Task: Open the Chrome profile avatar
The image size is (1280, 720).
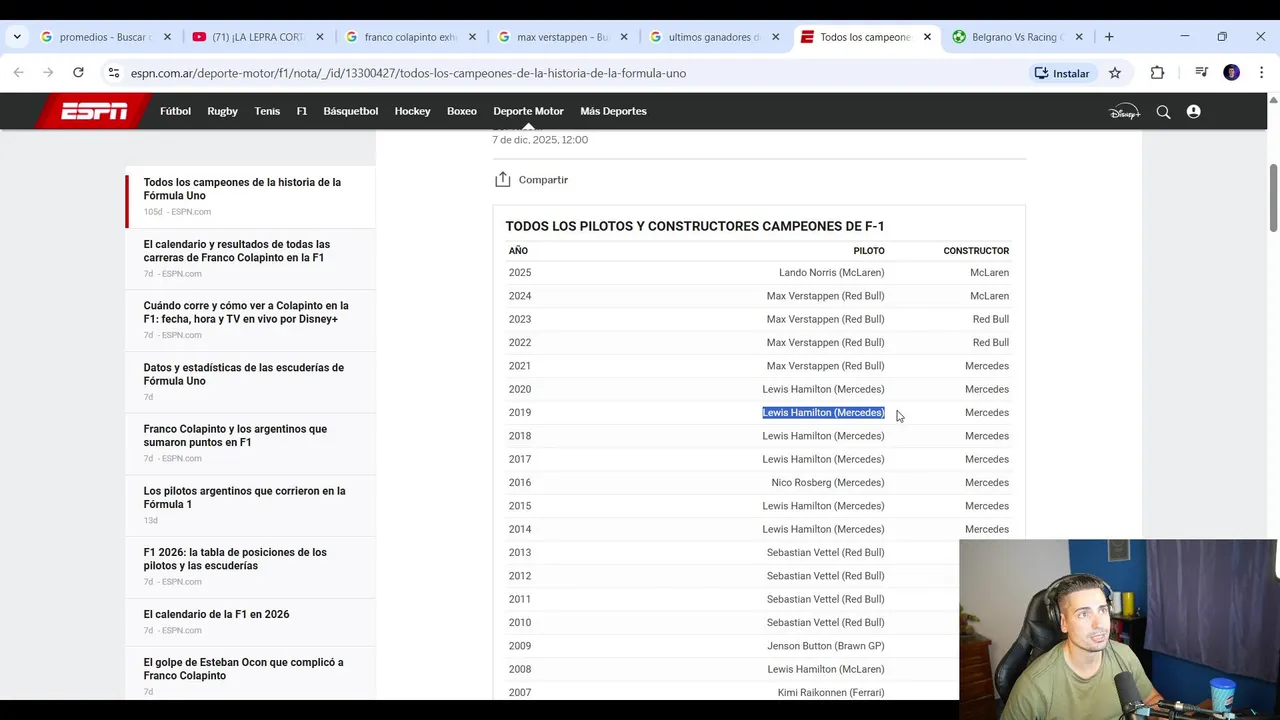Action: pos(1232,73)
